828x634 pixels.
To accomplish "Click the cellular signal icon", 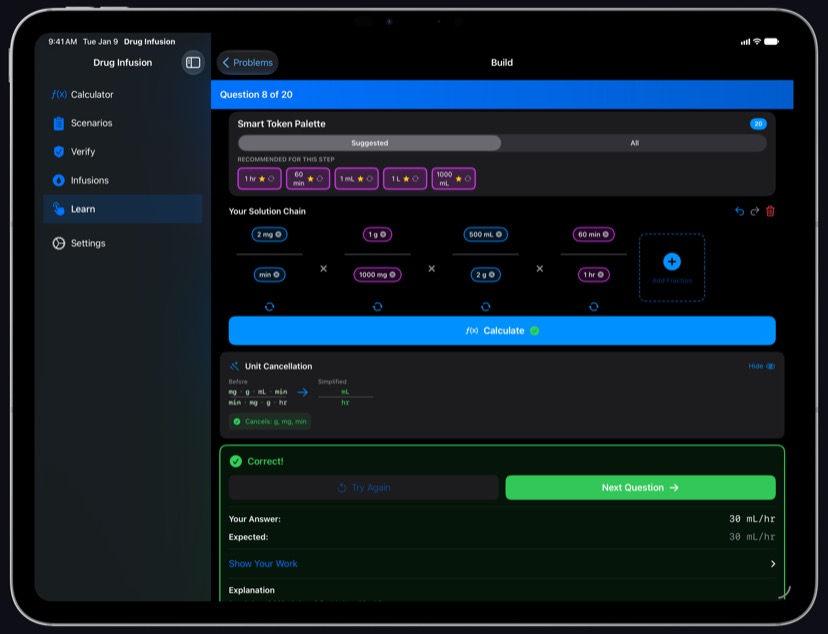I will click(745, 42).
